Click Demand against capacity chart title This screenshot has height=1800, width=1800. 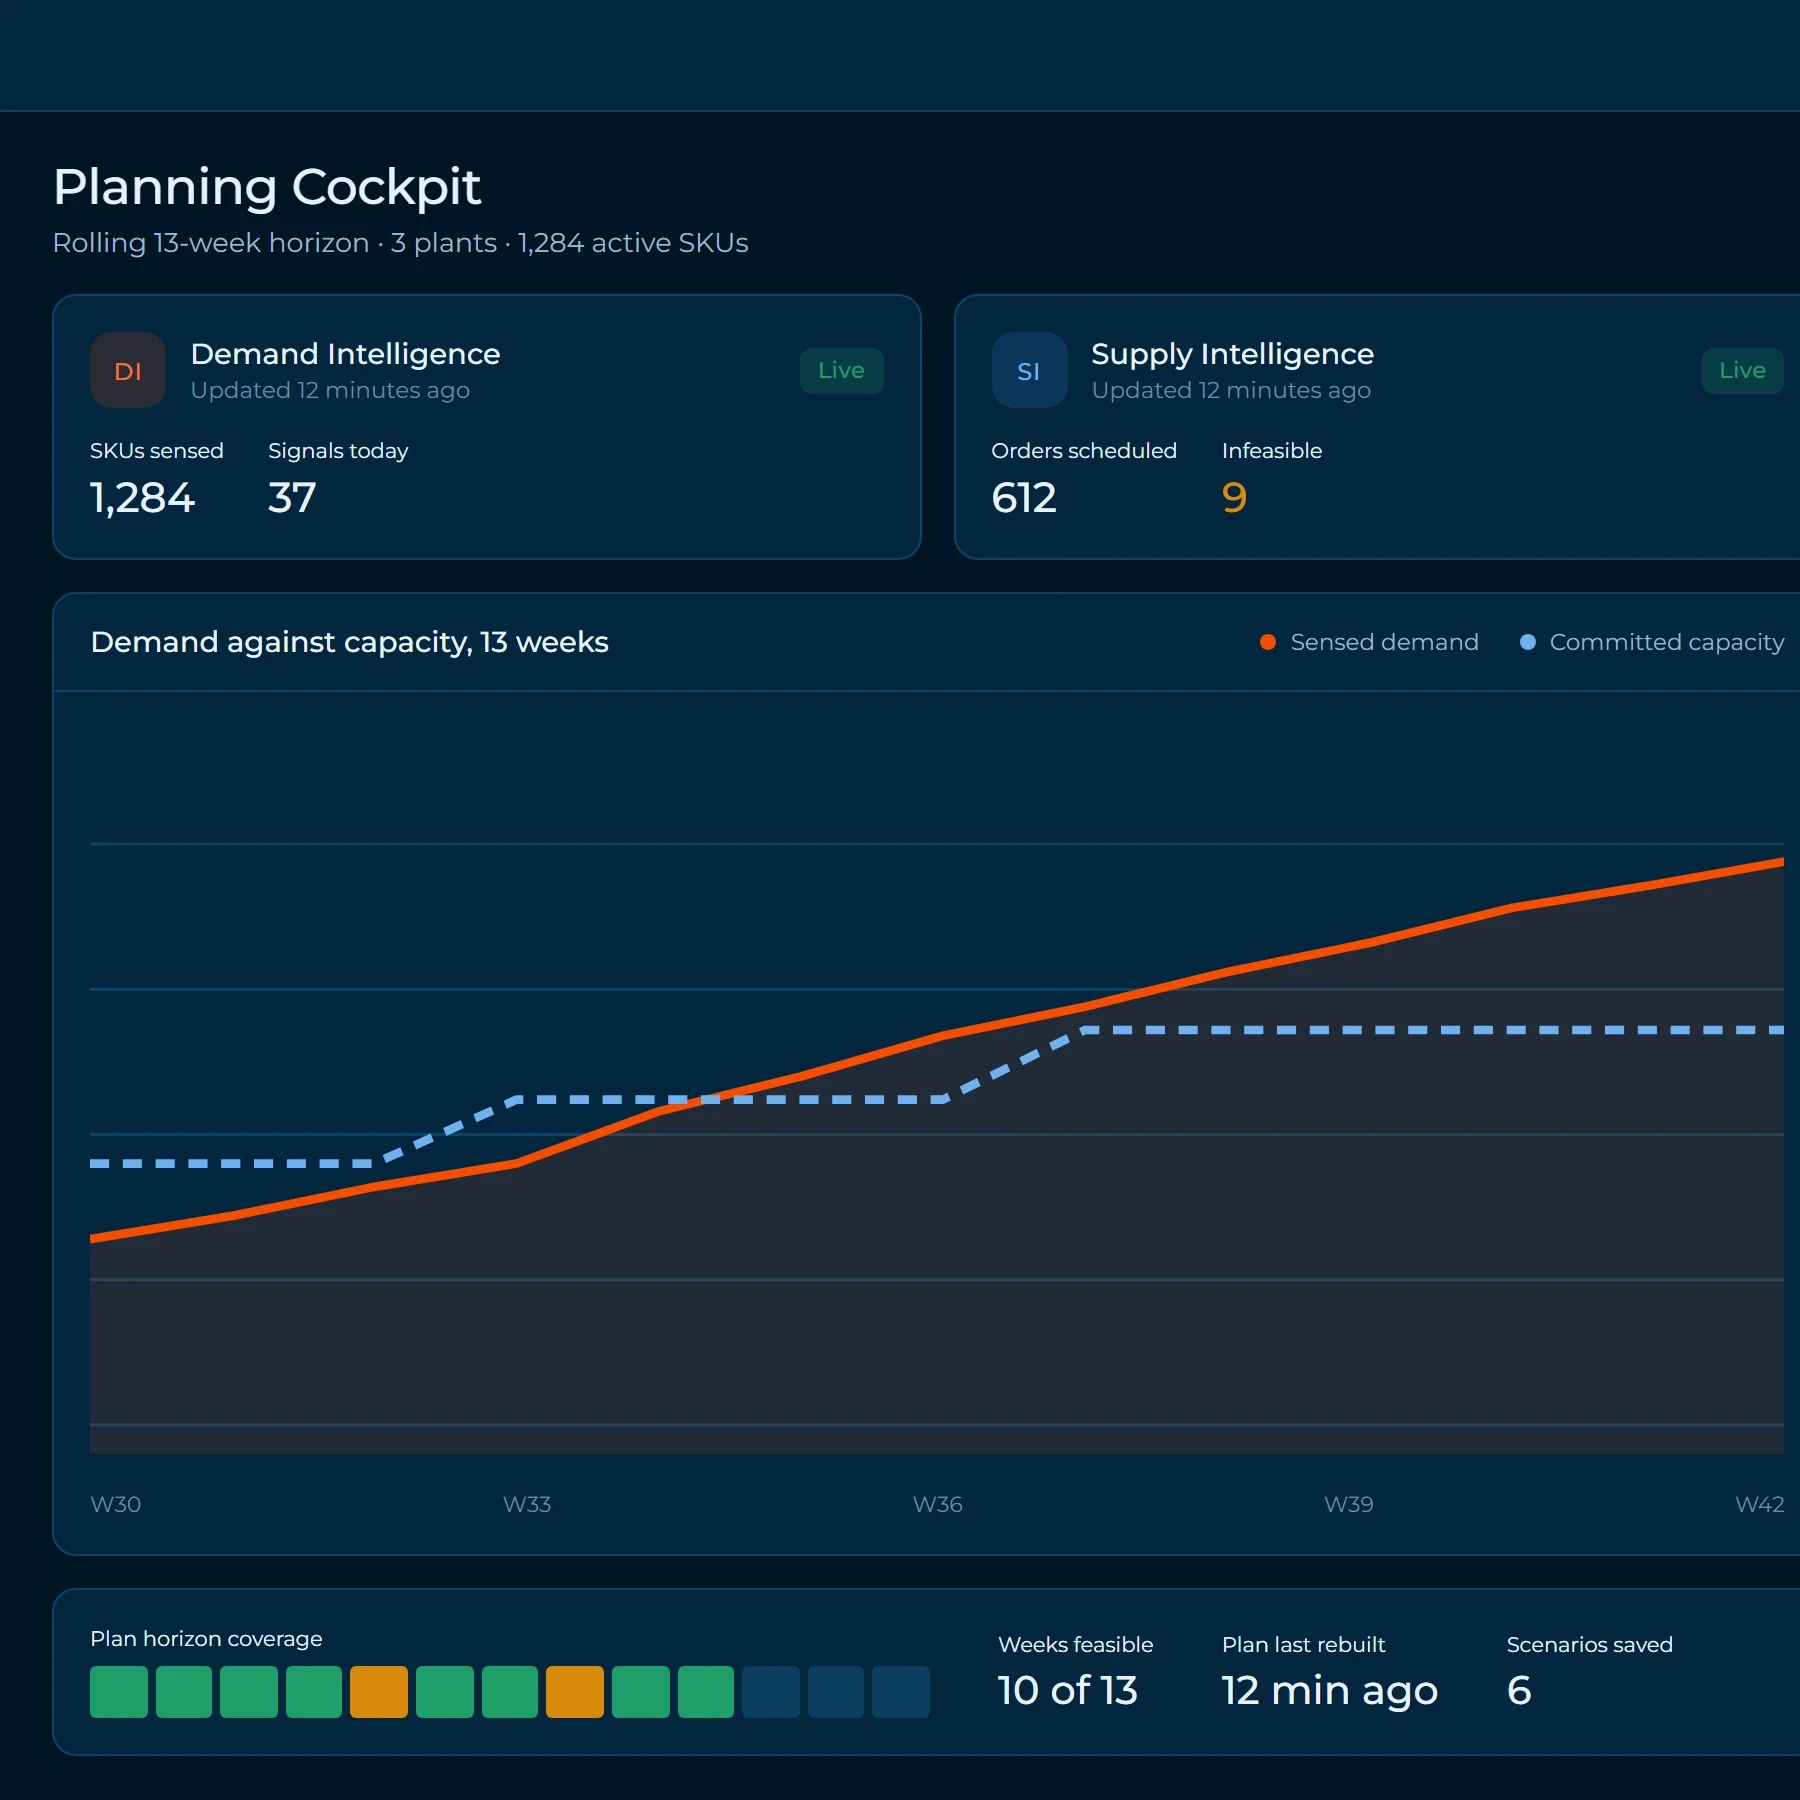[x=349, y=642]
